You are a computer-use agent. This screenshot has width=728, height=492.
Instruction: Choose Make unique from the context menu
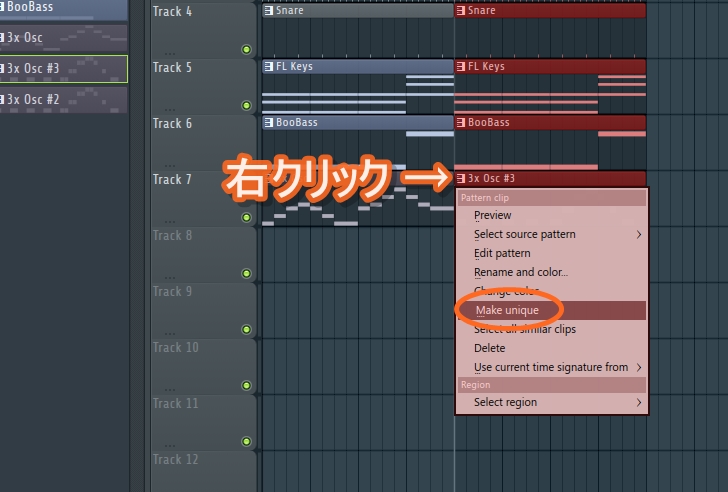pos(507,310)
